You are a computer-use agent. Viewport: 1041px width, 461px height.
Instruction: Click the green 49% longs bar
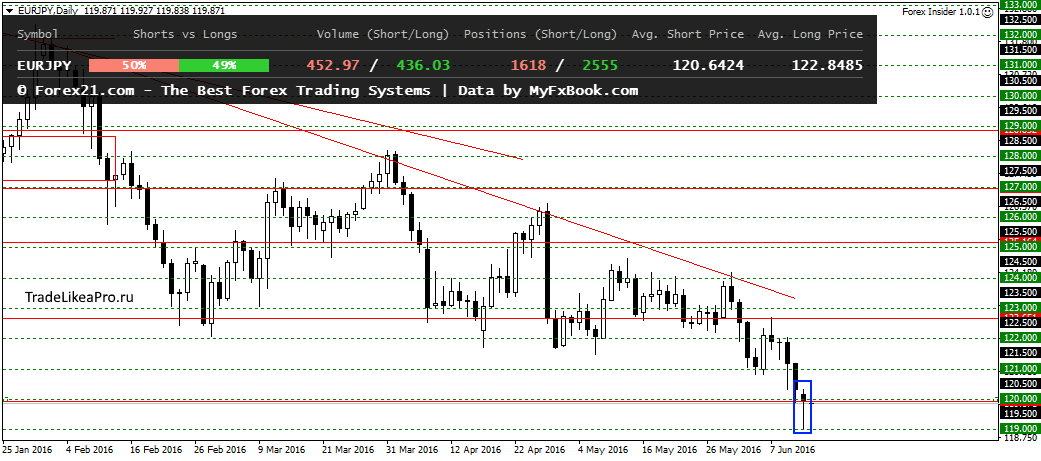224,65
